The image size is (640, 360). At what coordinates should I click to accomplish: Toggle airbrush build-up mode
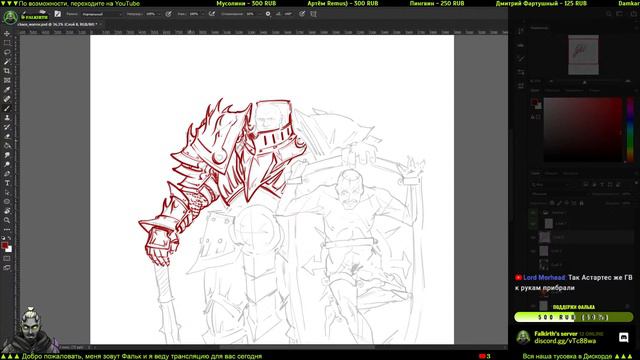click(x=211, y=14)
